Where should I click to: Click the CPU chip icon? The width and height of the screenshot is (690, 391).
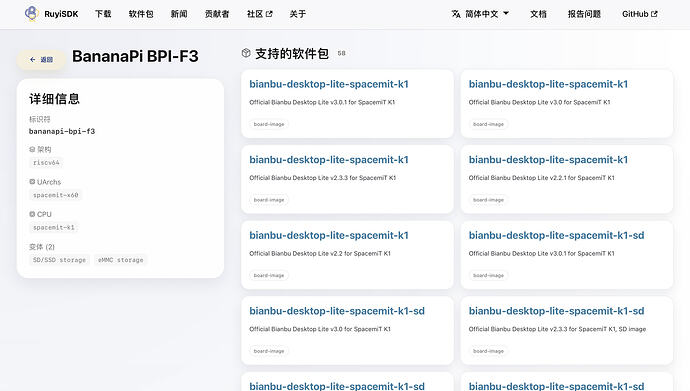tap(32, 214)
